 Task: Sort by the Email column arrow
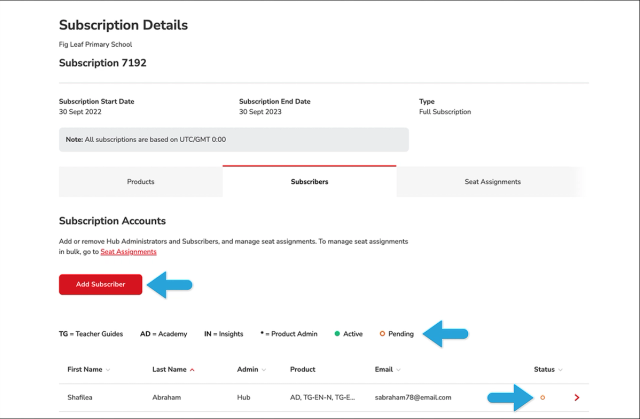pyautogui.click(x=398, y=370)
